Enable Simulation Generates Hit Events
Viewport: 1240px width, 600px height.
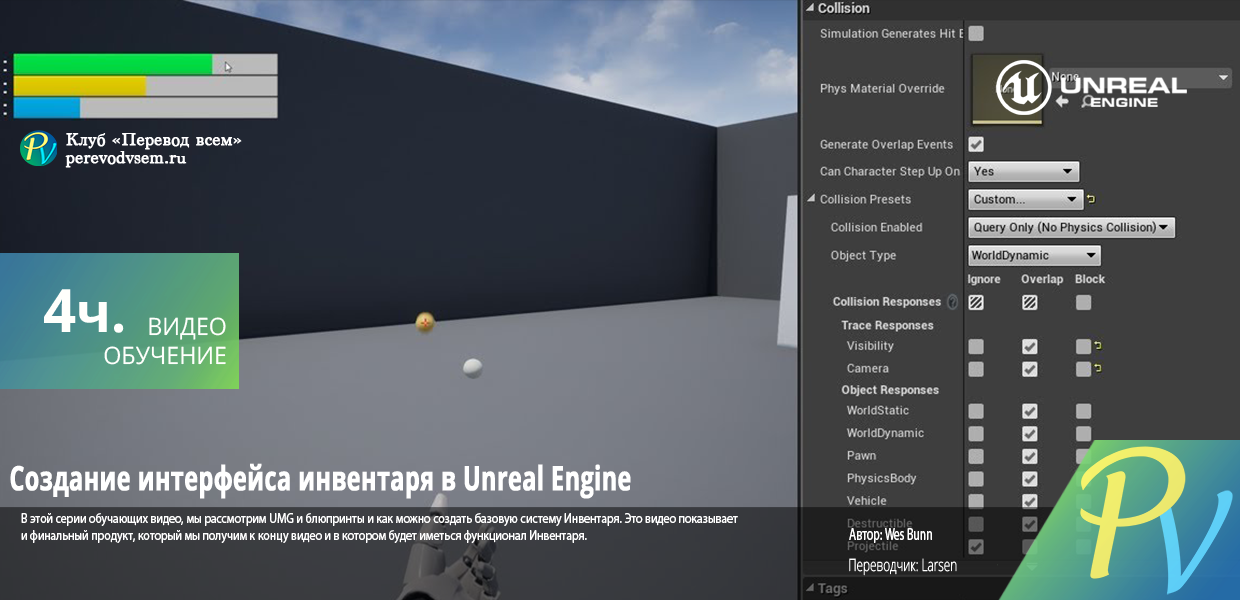tap(976, 33)
